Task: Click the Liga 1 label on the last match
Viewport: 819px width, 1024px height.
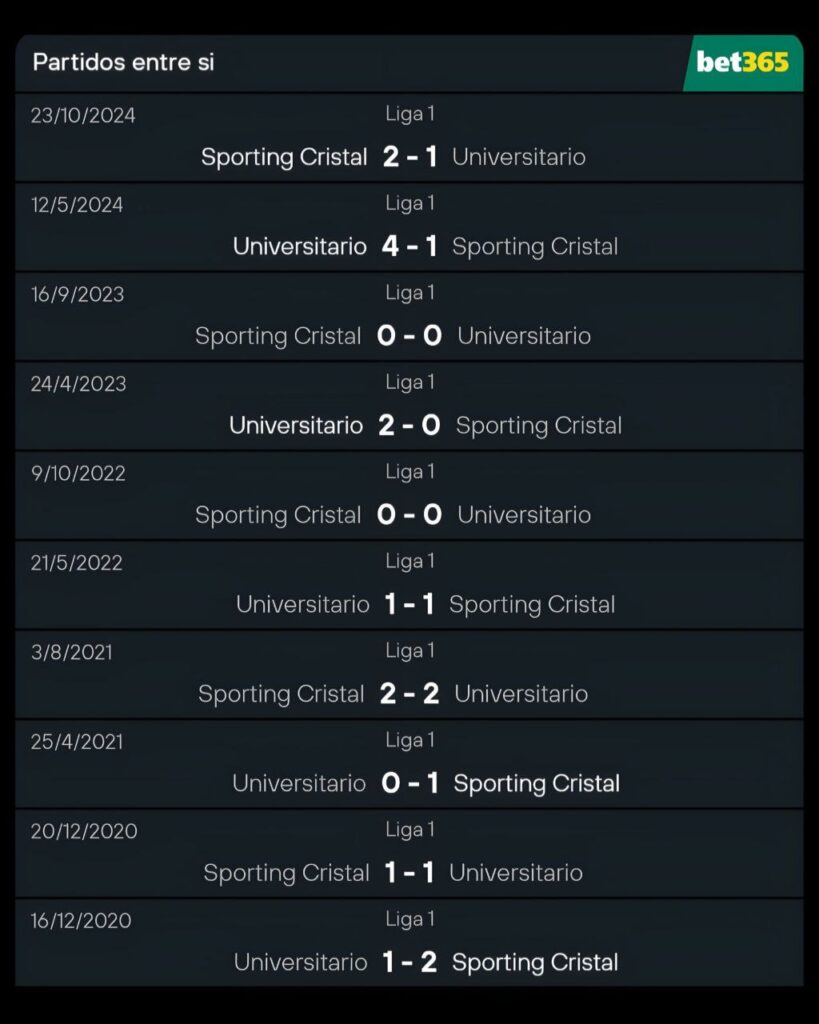Action: point(409,919)
